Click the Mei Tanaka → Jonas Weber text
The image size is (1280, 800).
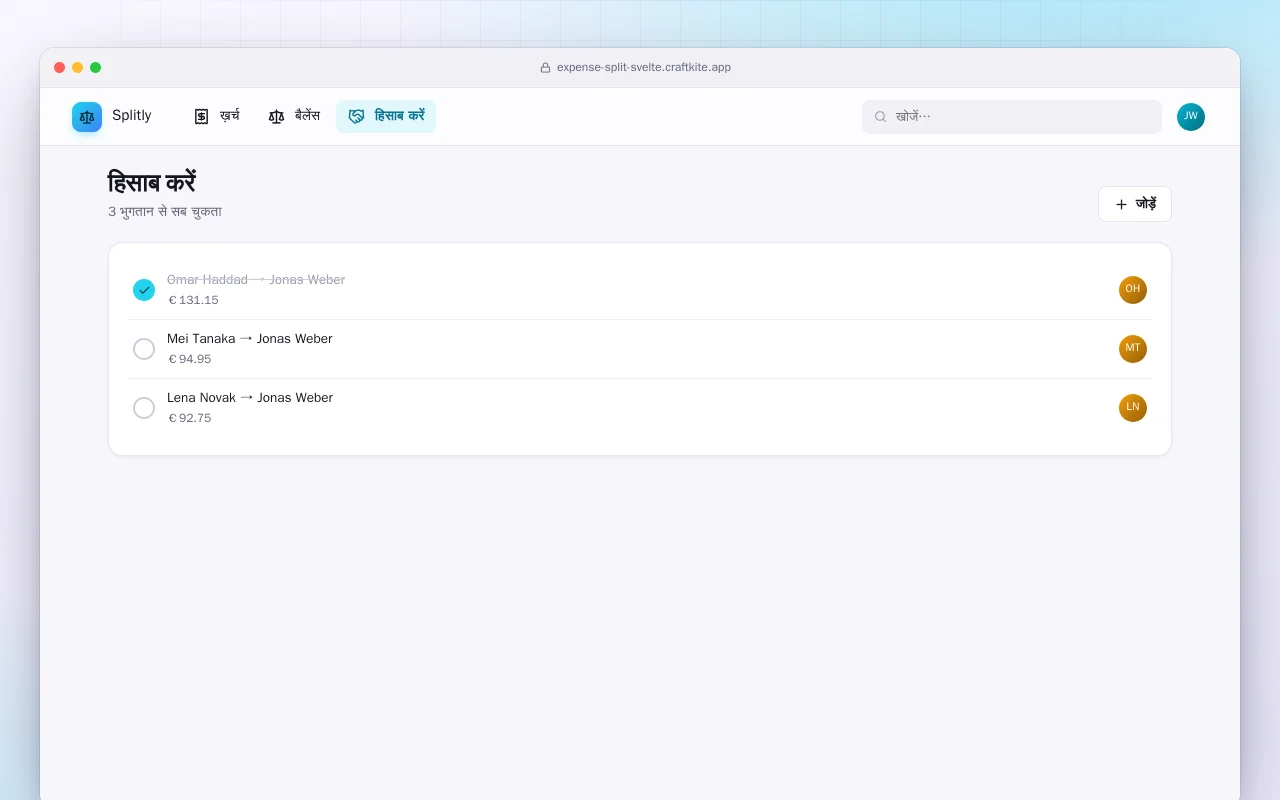[x=250, y=339]
